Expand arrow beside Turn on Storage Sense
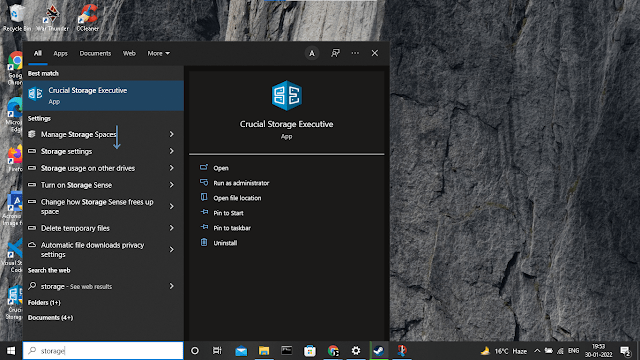The height and width of the screenshot is (360, 640). 171,185
